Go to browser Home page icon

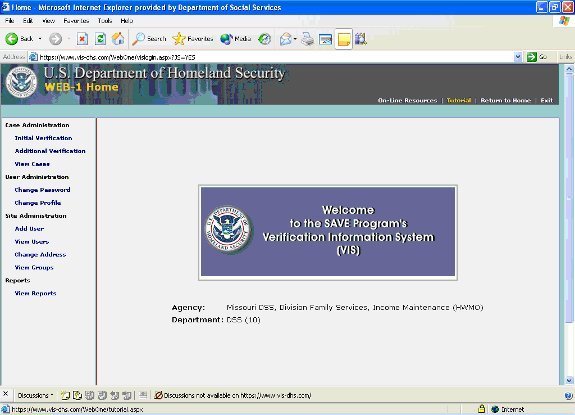coord(118,39)
